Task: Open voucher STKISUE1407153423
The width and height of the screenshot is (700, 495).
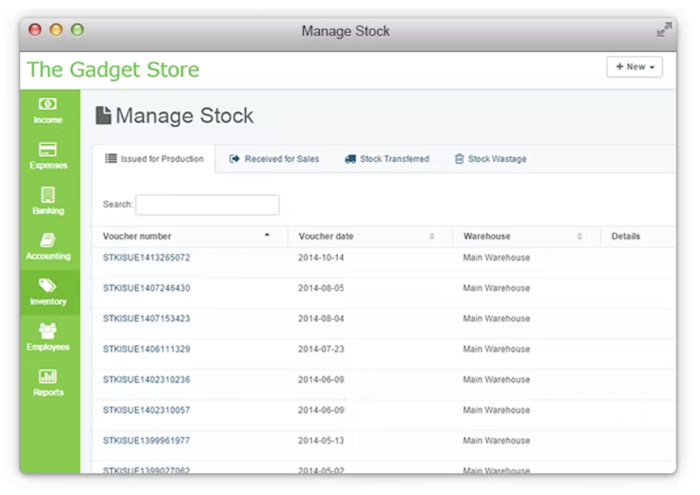Action: pyautogui.click(x=146, y=318)
